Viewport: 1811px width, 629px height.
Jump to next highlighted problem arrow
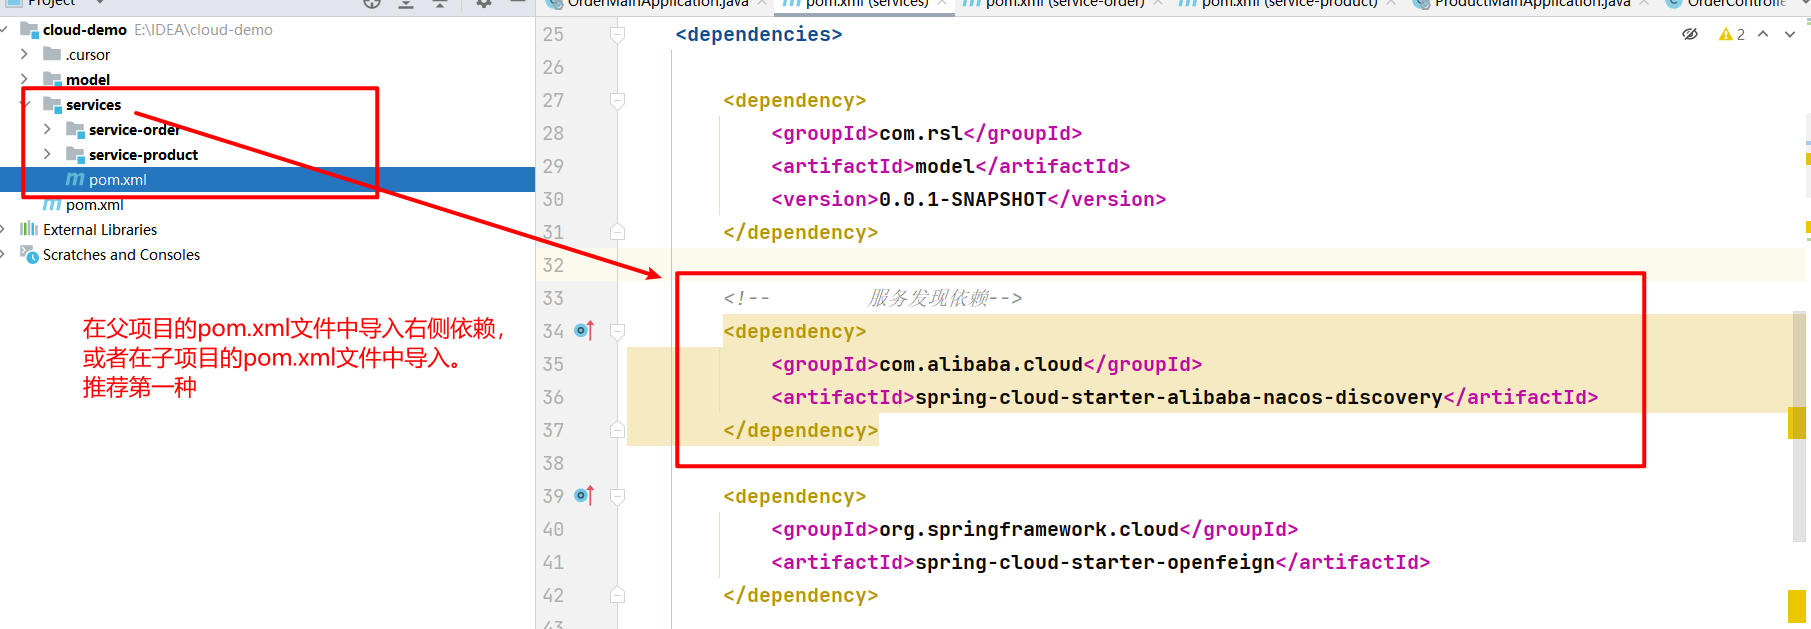click(x=1790, y=34)
